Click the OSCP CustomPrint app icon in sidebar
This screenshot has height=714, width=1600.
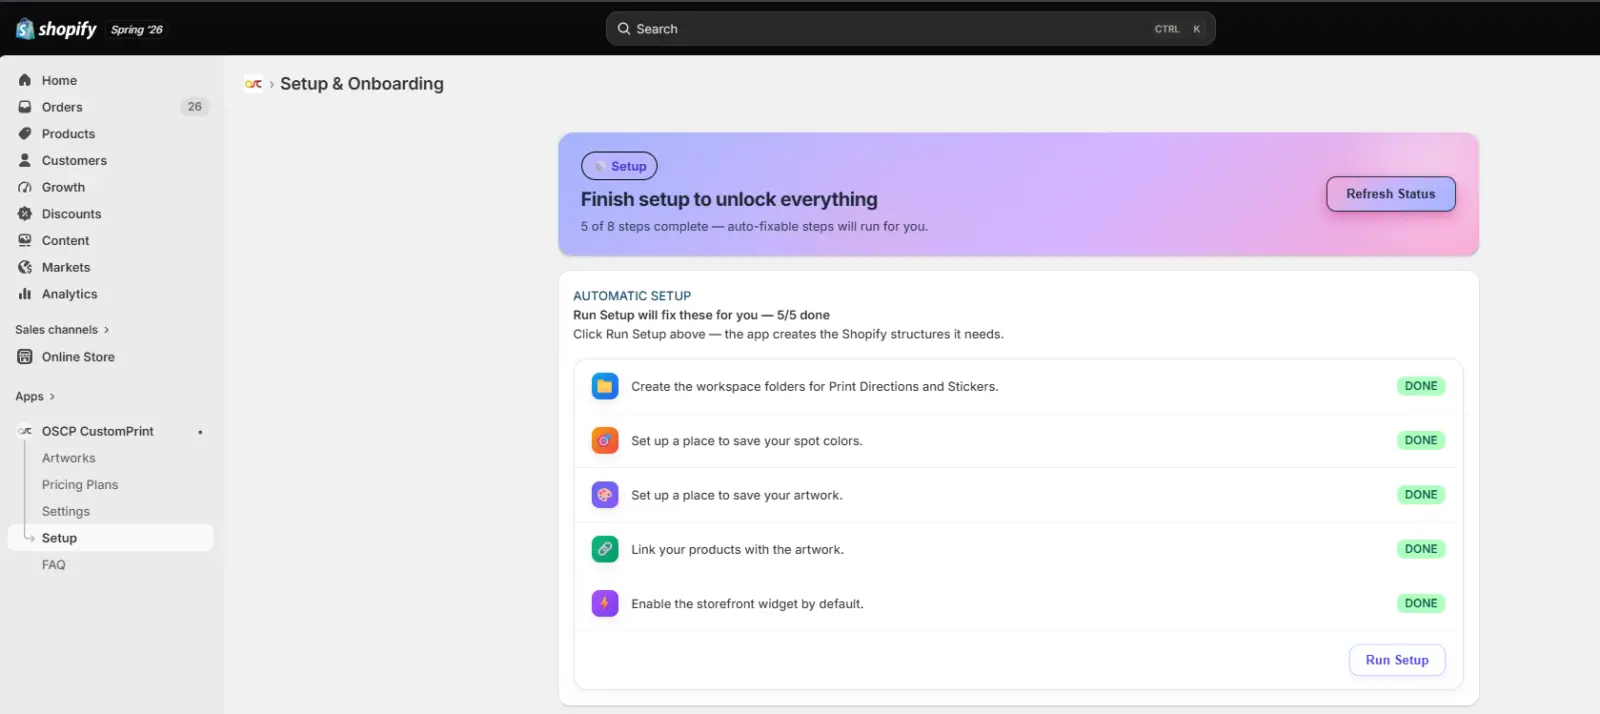pos(25,431)
